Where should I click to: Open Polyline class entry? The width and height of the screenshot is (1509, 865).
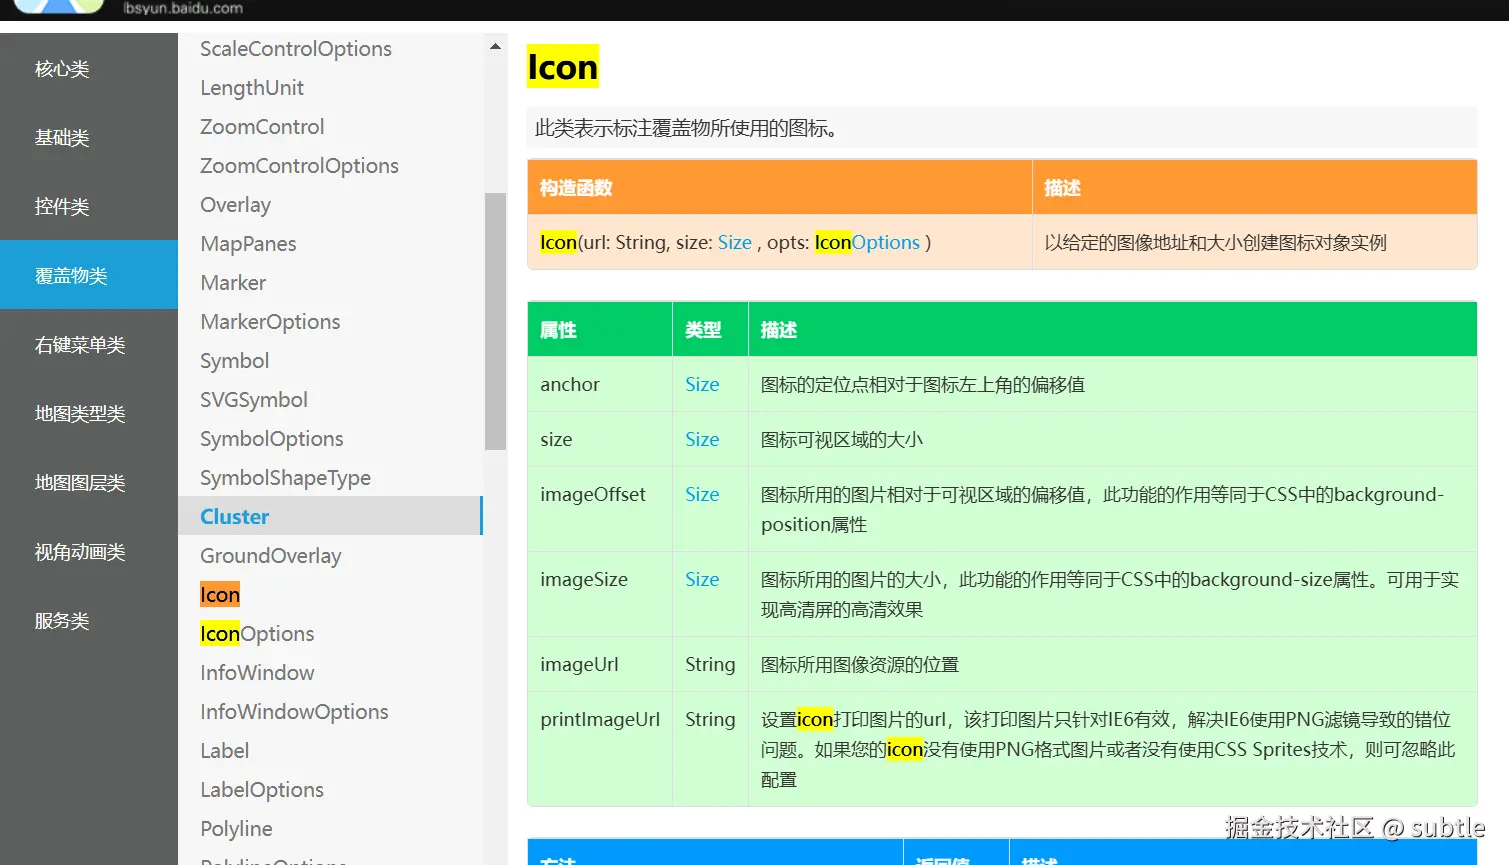pos(236,829)
